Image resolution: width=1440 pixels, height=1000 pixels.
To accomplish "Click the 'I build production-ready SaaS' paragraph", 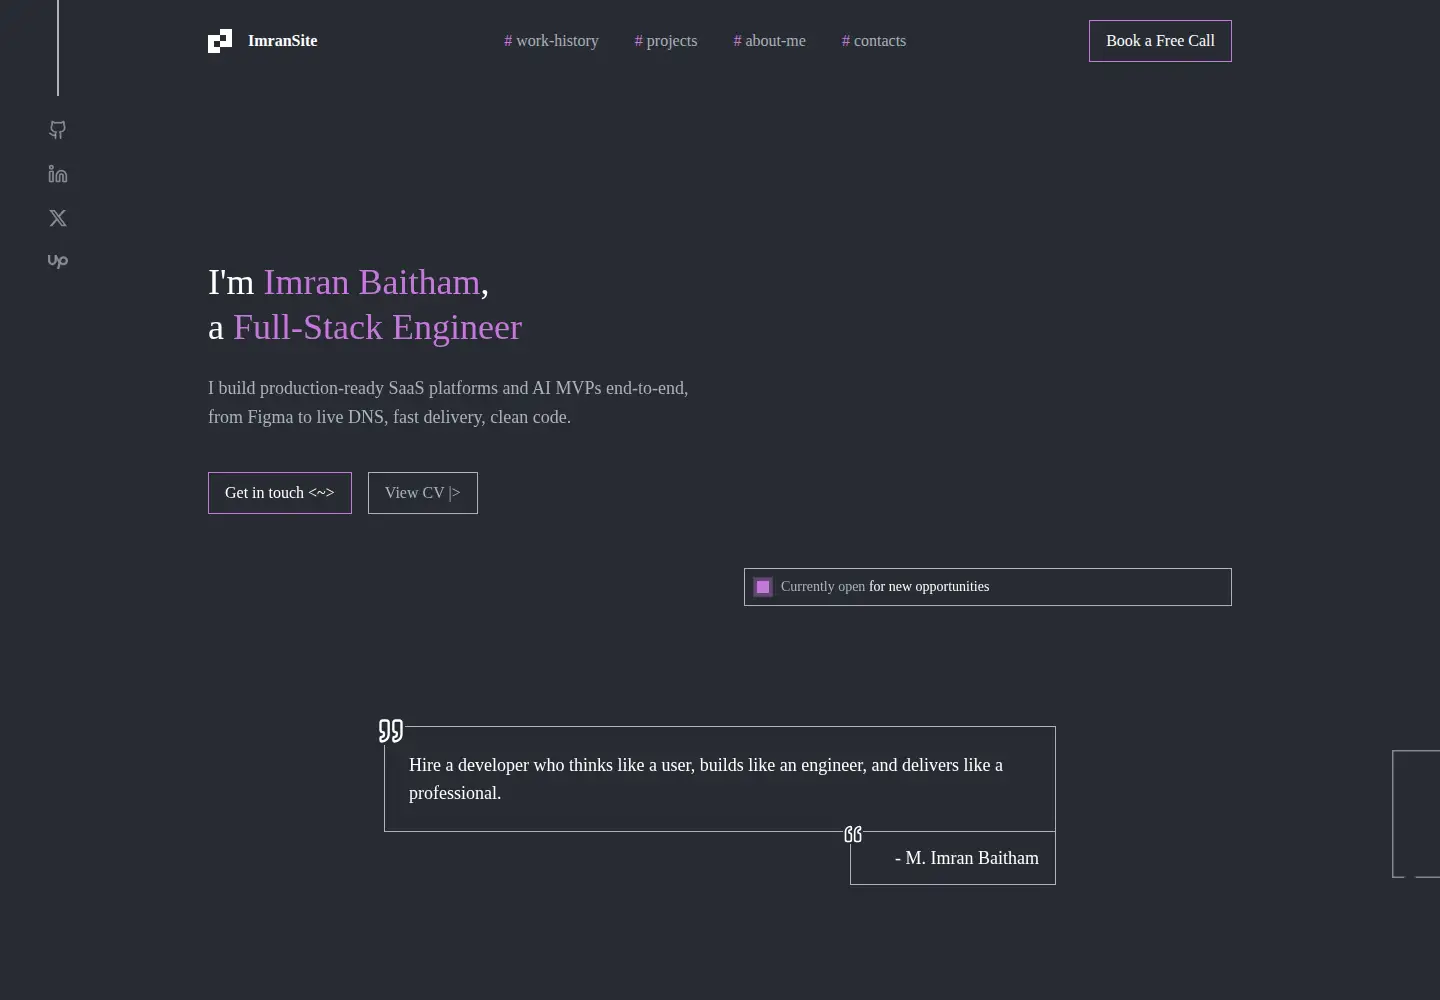I will point(448,402).
